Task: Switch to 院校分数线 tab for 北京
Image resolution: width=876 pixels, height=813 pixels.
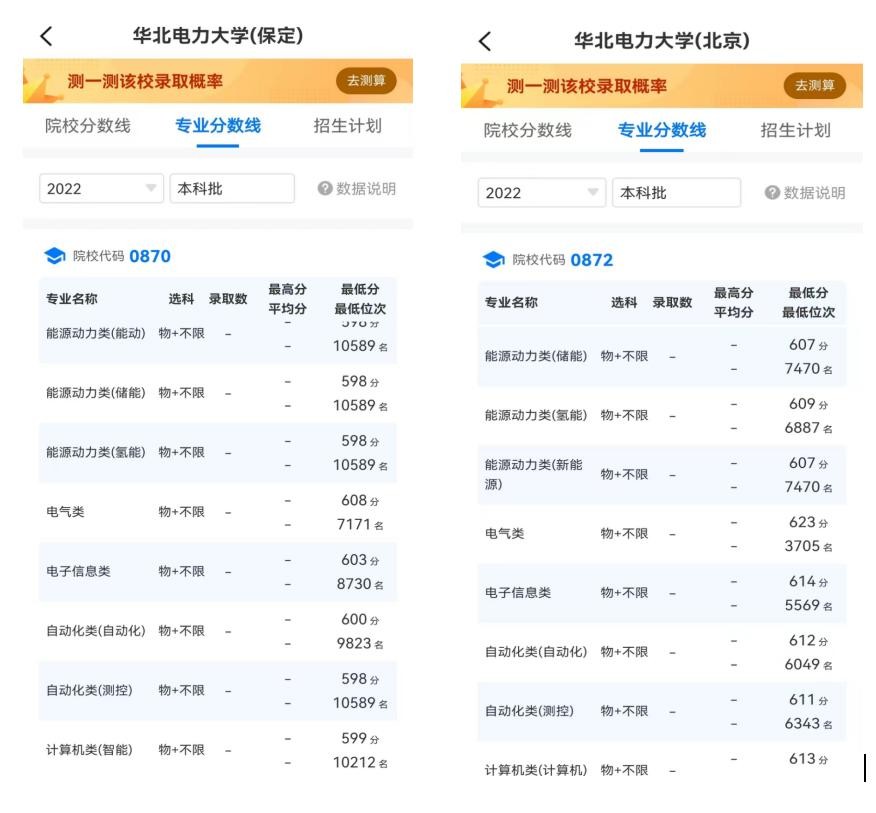Action: point(528,130)
